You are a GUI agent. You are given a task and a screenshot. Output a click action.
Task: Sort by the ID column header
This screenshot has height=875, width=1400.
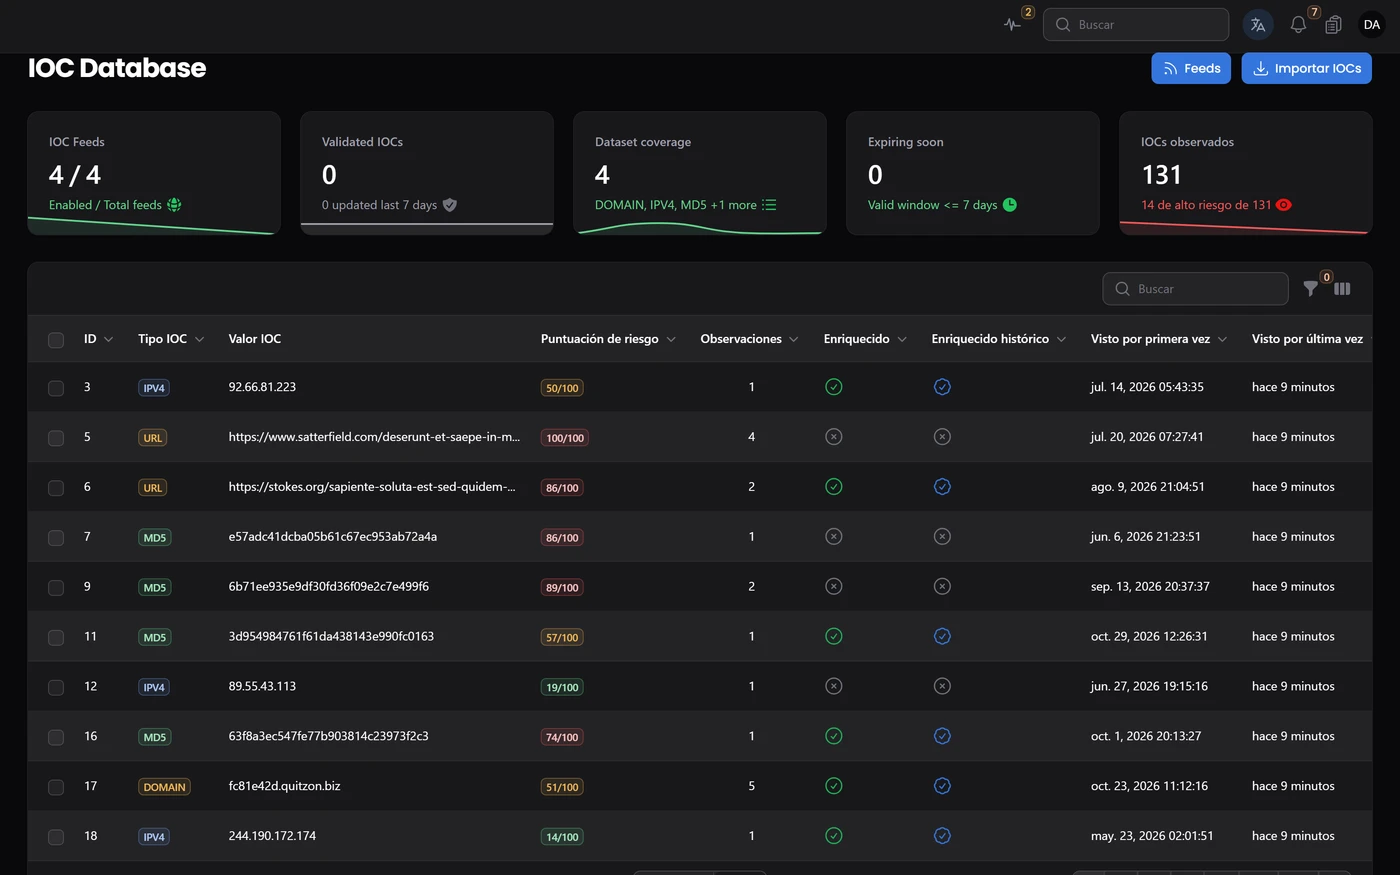[98, 339]
